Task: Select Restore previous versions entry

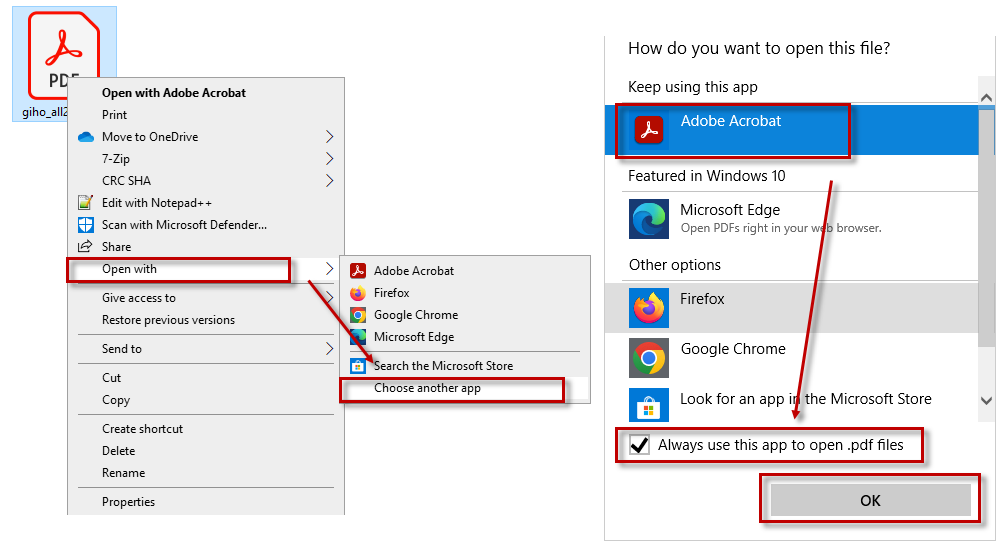Action: pyautogui.click(x=206, y=320)
